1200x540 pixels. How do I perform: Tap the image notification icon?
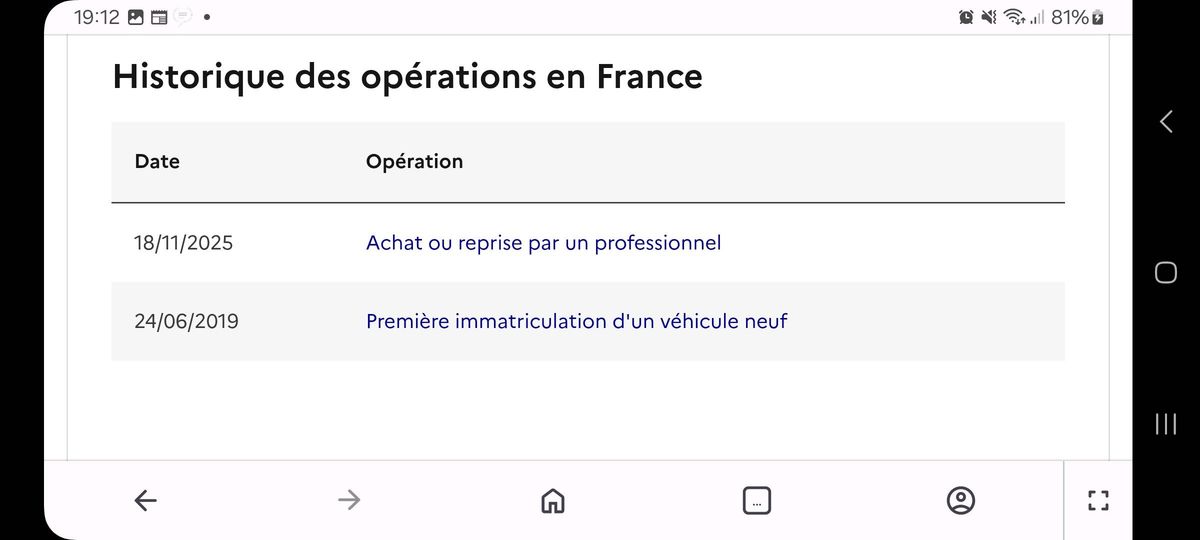tap(136, 17)
